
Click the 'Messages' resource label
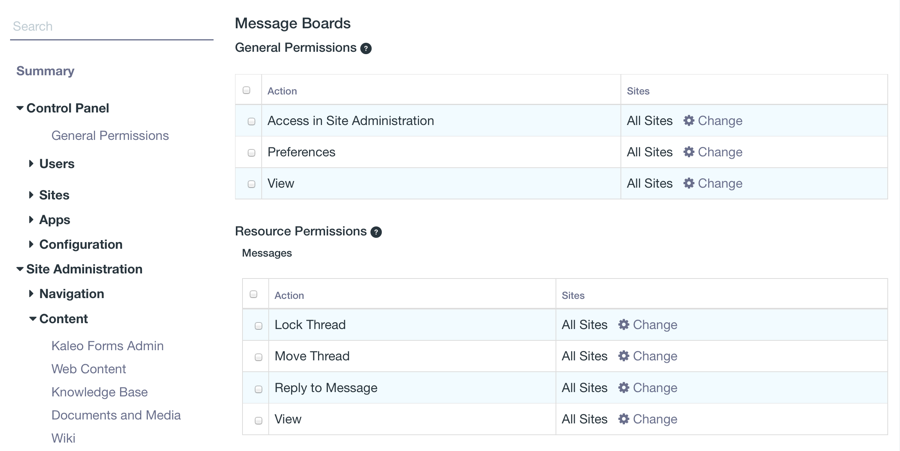267,253
